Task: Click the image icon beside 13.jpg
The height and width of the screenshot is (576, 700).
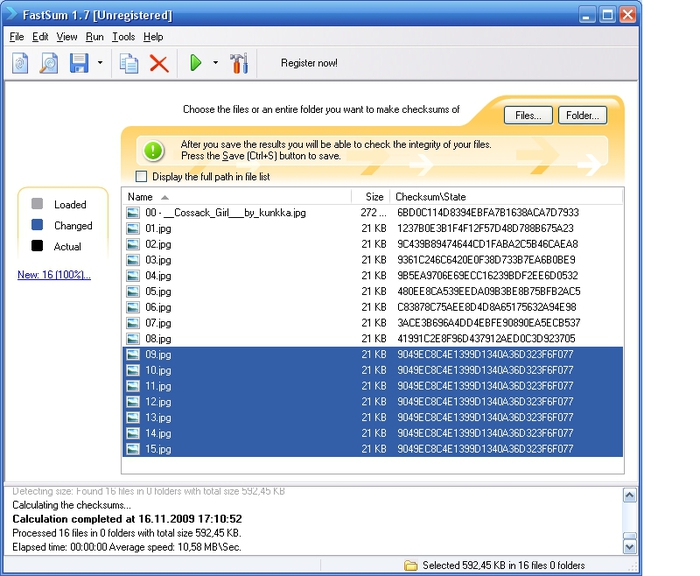Action: pos(133,417)
